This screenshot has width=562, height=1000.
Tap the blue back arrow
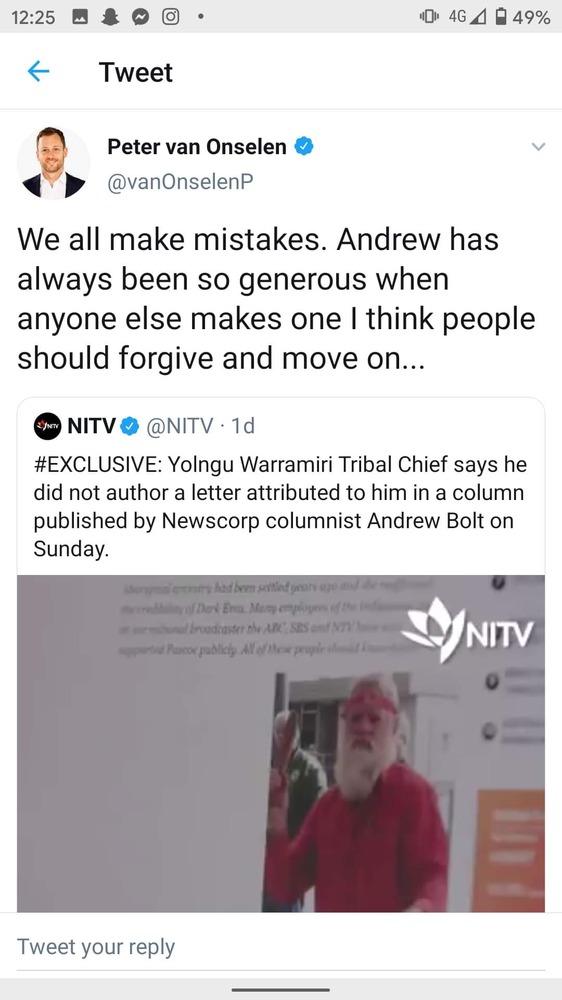(x=39, y=71)
